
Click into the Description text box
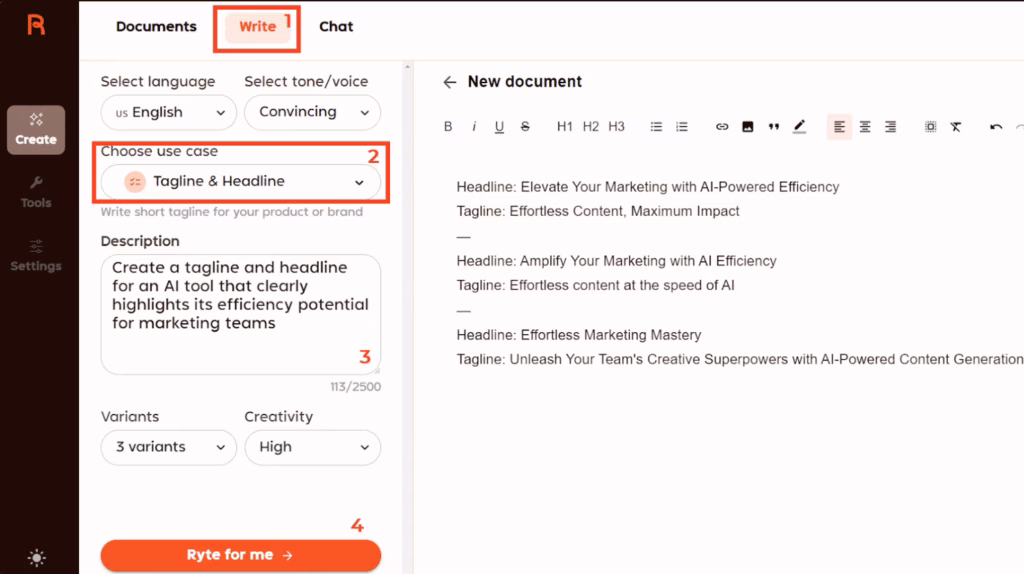[x=240, y=313]
